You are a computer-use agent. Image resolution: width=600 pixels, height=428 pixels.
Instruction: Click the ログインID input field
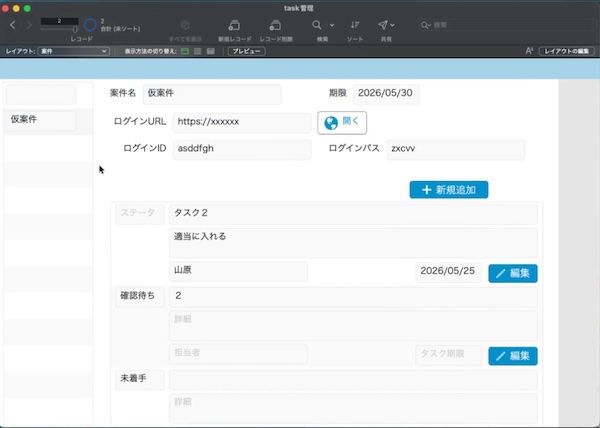242,149
